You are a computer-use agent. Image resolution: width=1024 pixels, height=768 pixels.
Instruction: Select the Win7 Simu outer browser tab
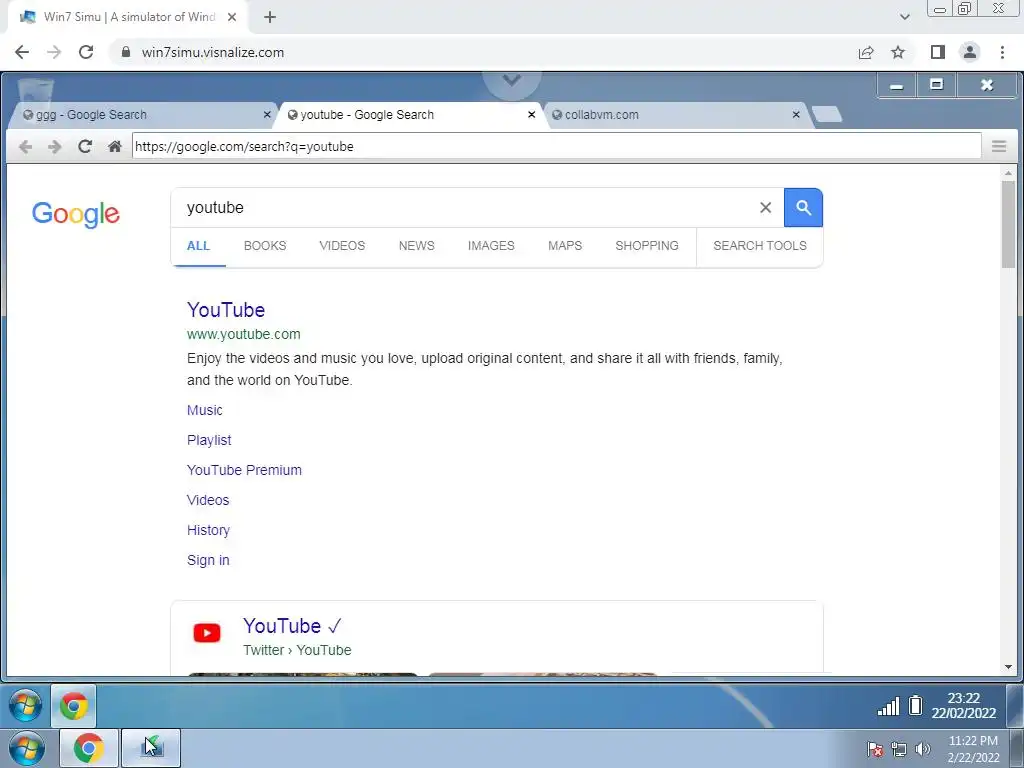click(128, 17)
